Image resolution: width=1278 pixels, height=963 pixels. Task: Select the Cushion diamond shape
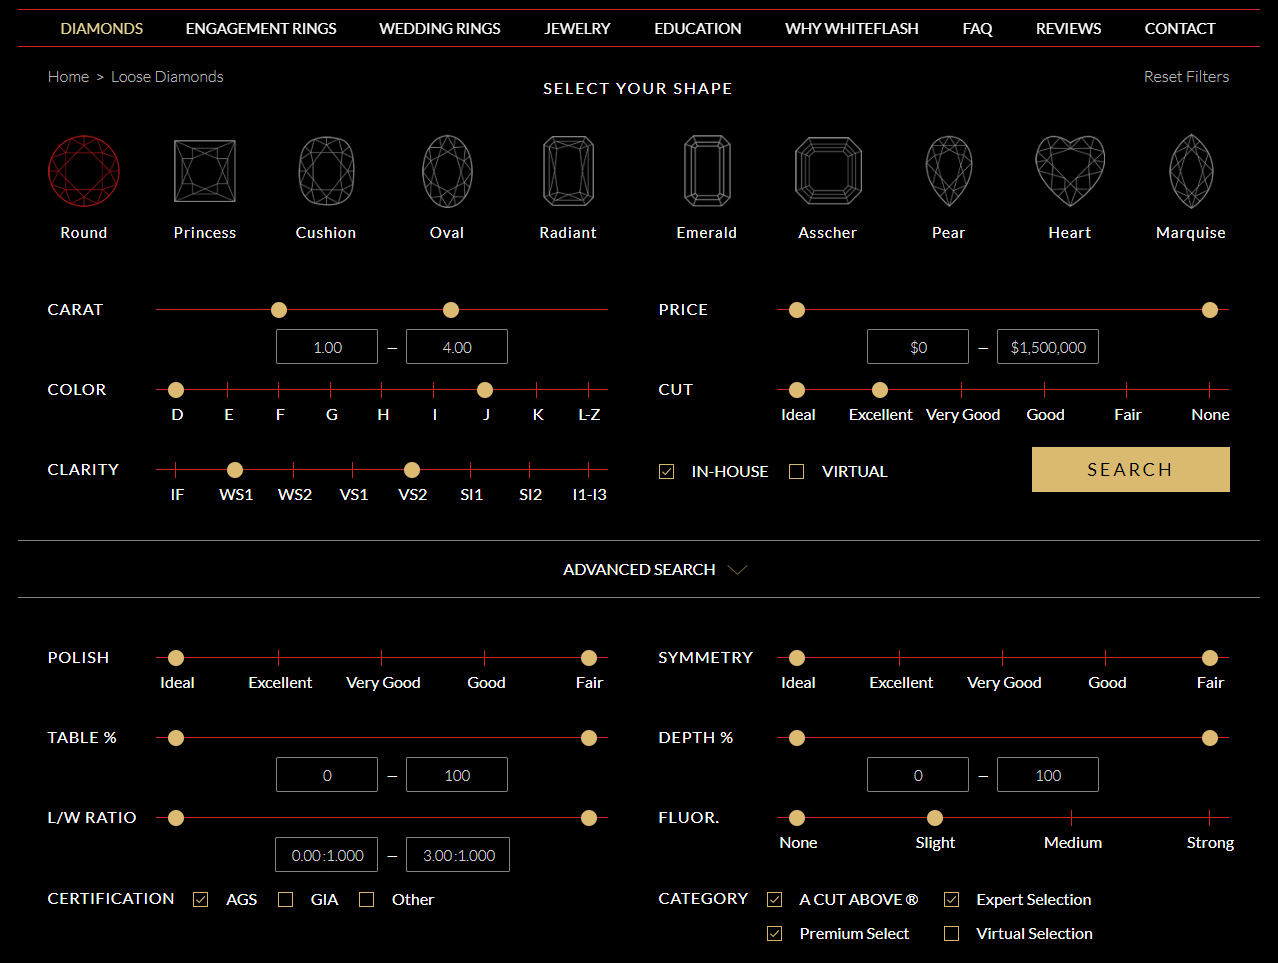[325, 171]
